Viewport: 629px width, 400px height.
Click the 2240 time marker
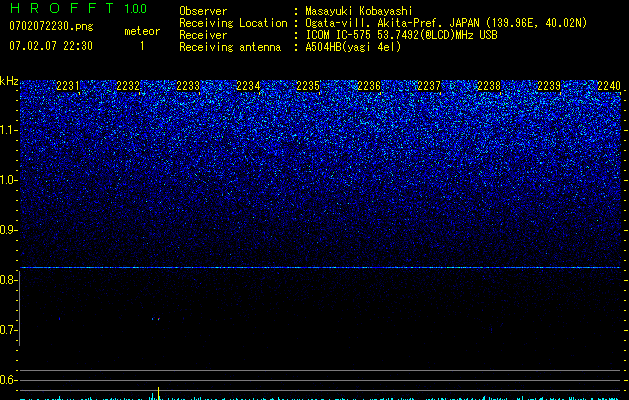[609, 86]
